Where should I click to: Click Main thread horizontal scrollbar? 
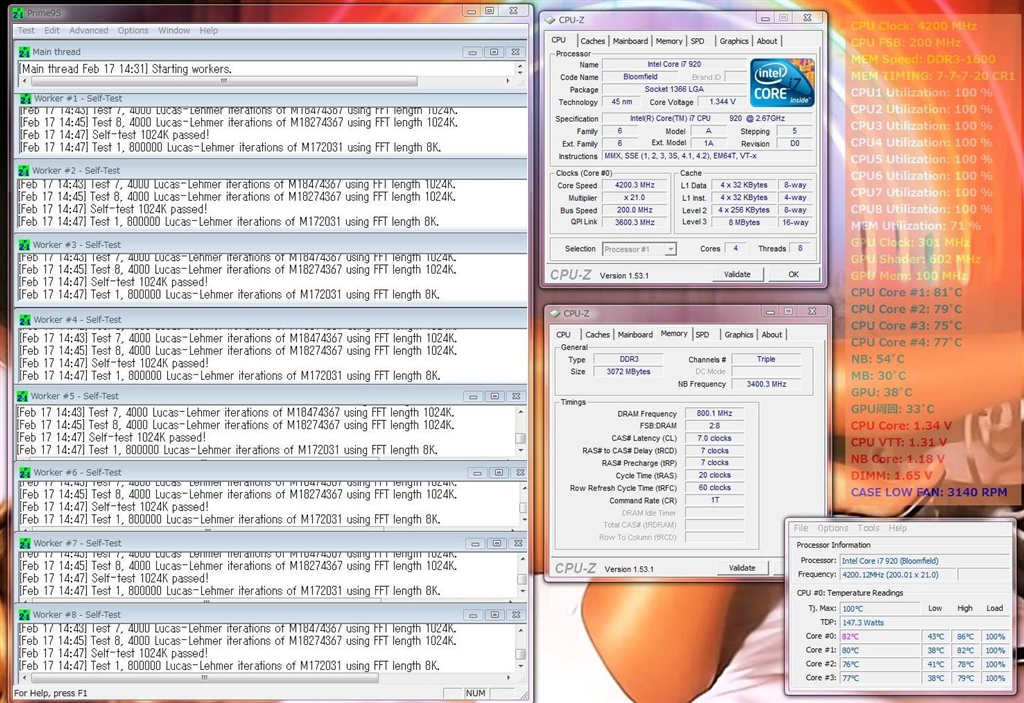point(225,81)
